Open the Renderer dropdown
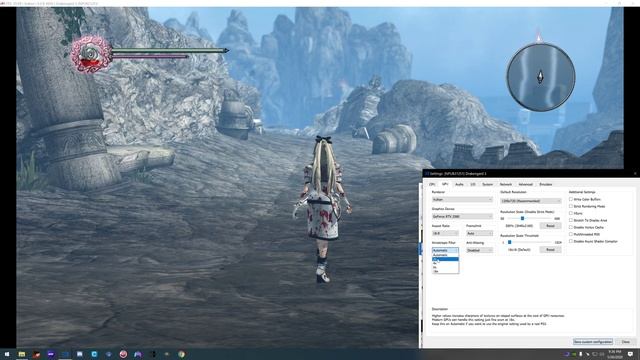The image size is (640, 360). (462, 200)
